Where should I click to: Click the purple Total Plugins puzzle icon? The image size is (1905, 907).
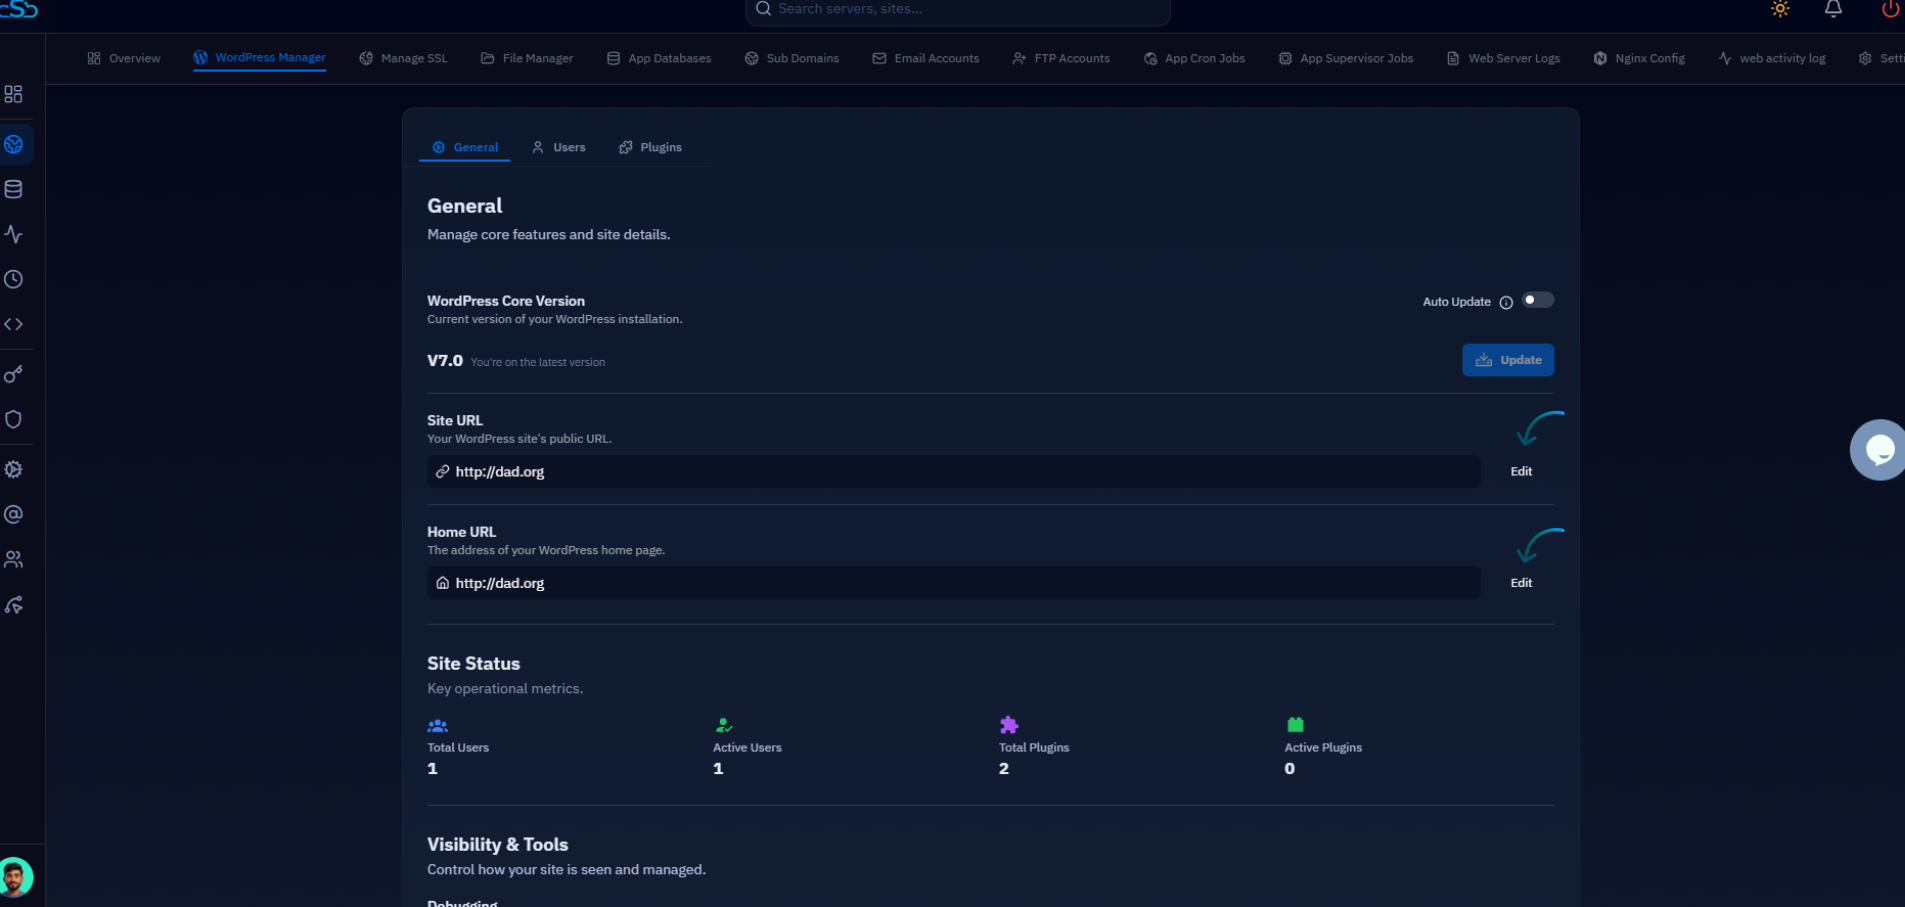(x=1009, y=725)
